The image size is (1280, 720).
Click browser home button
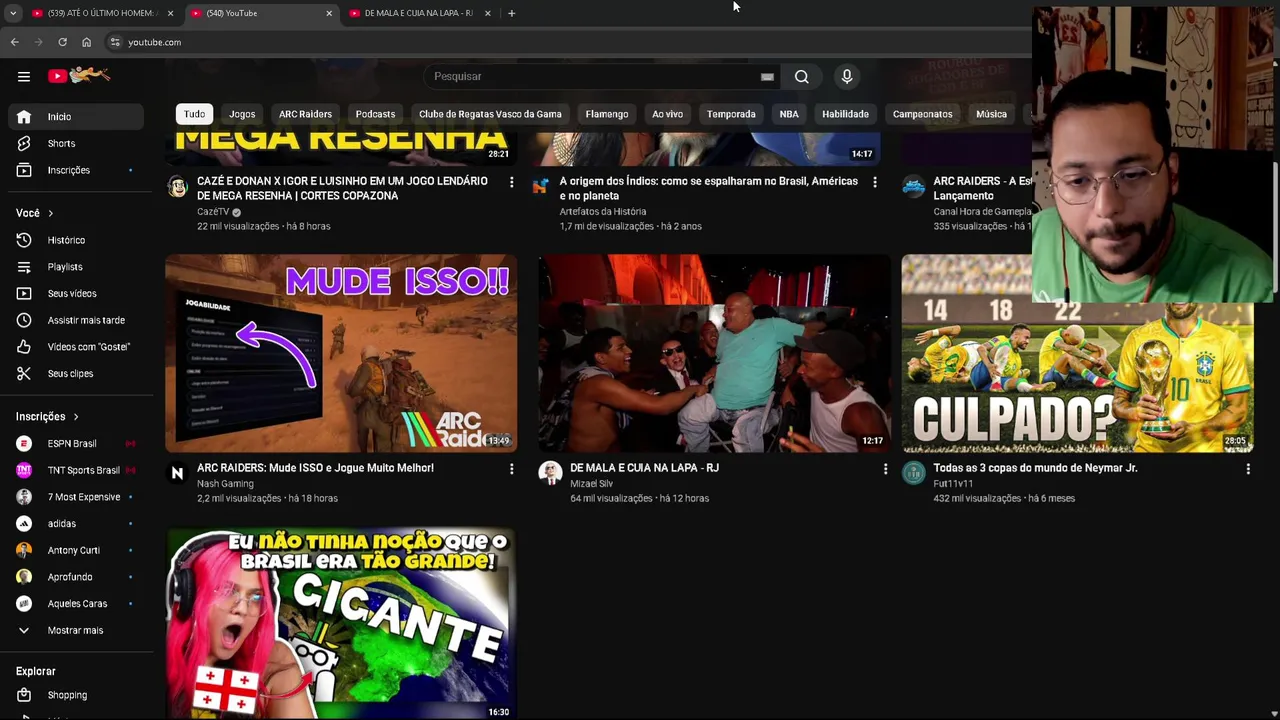coord(86,42)
